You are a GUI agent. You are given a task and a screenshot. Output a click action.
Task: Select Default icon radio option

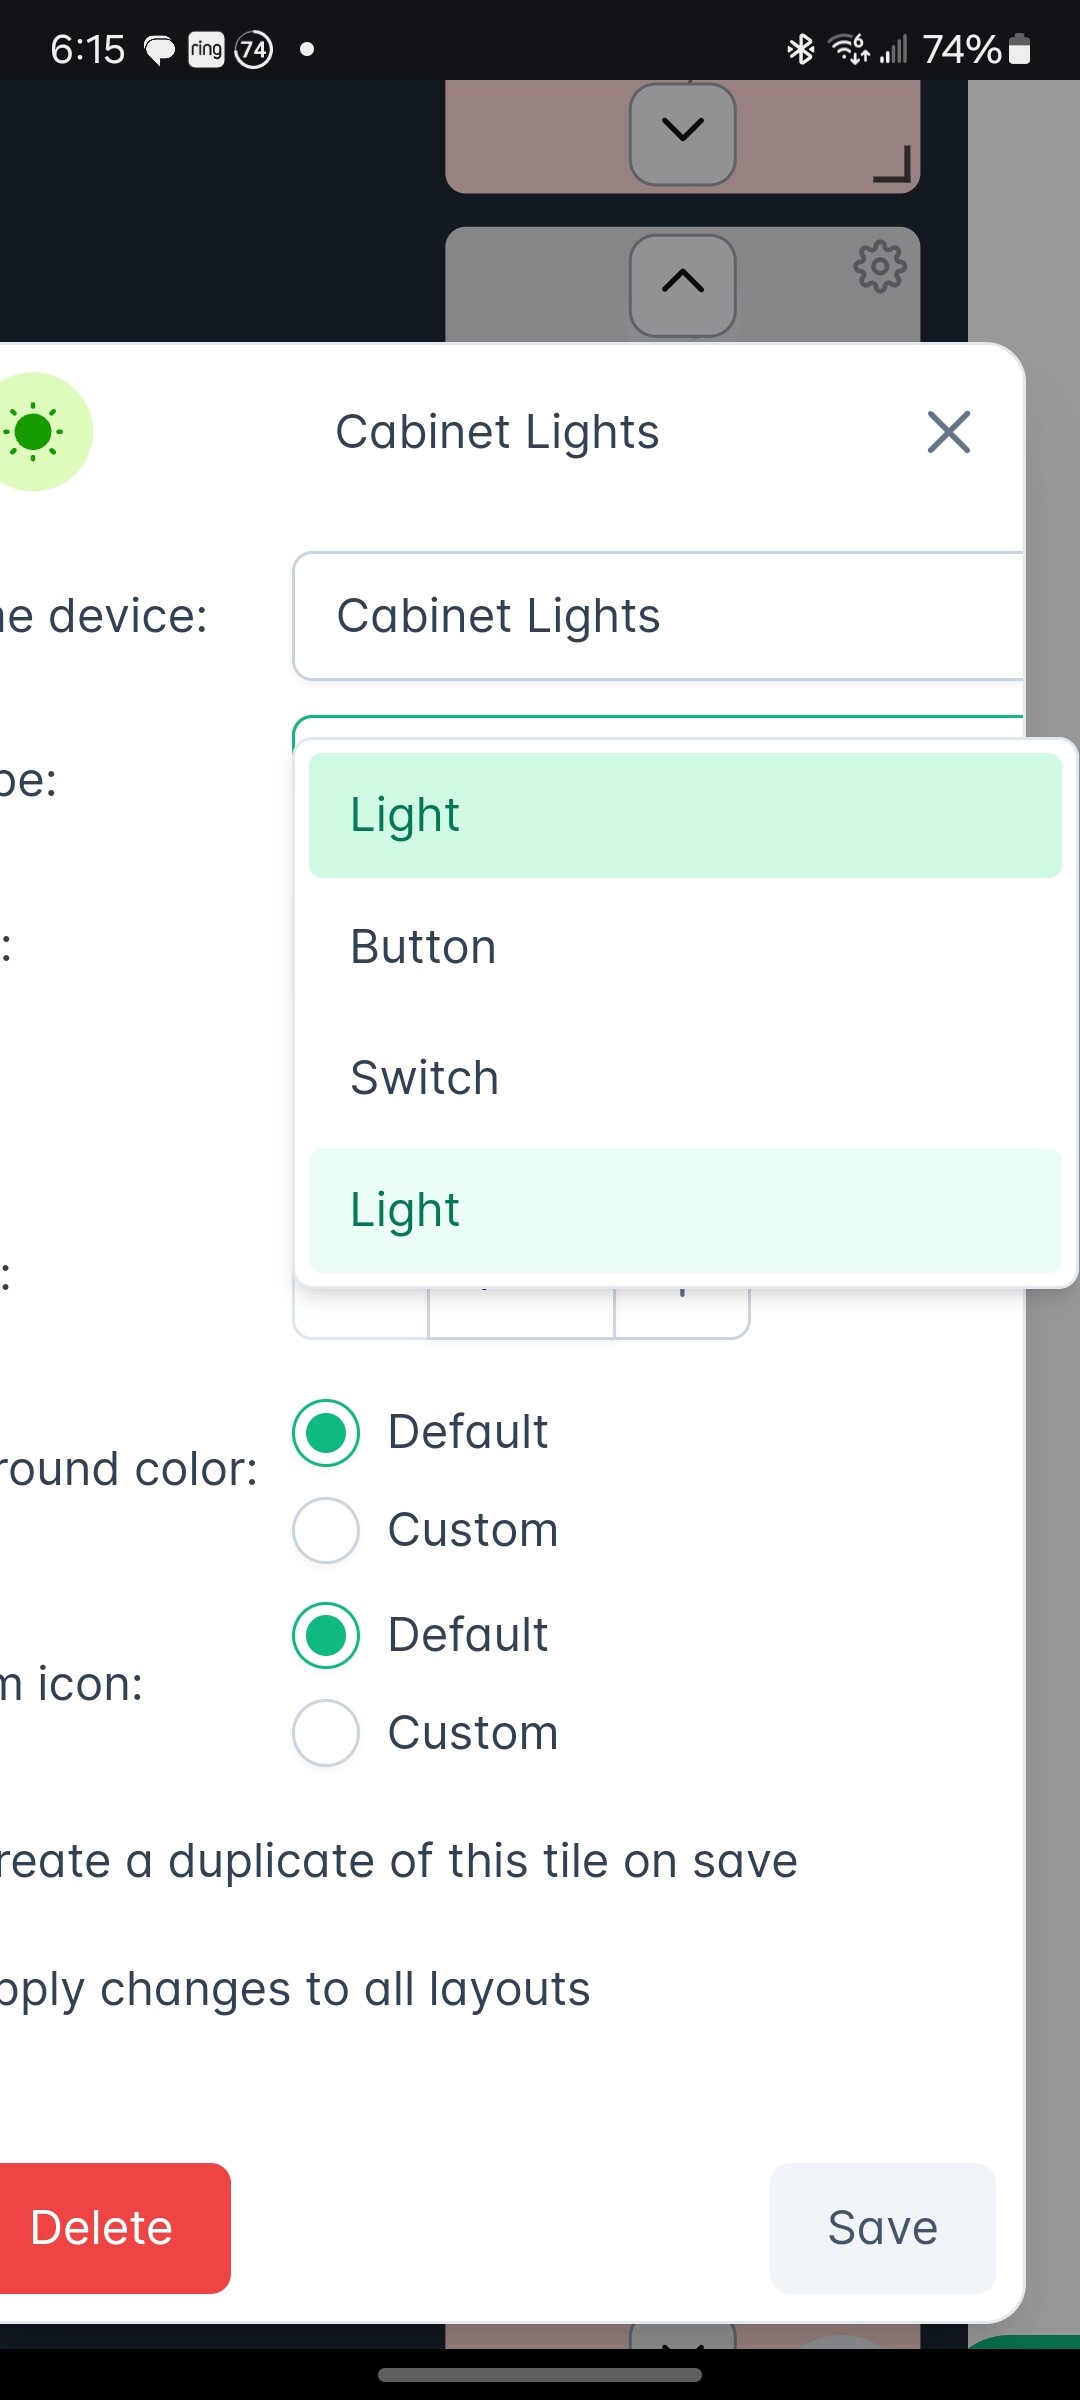(x=326, y=1635)
